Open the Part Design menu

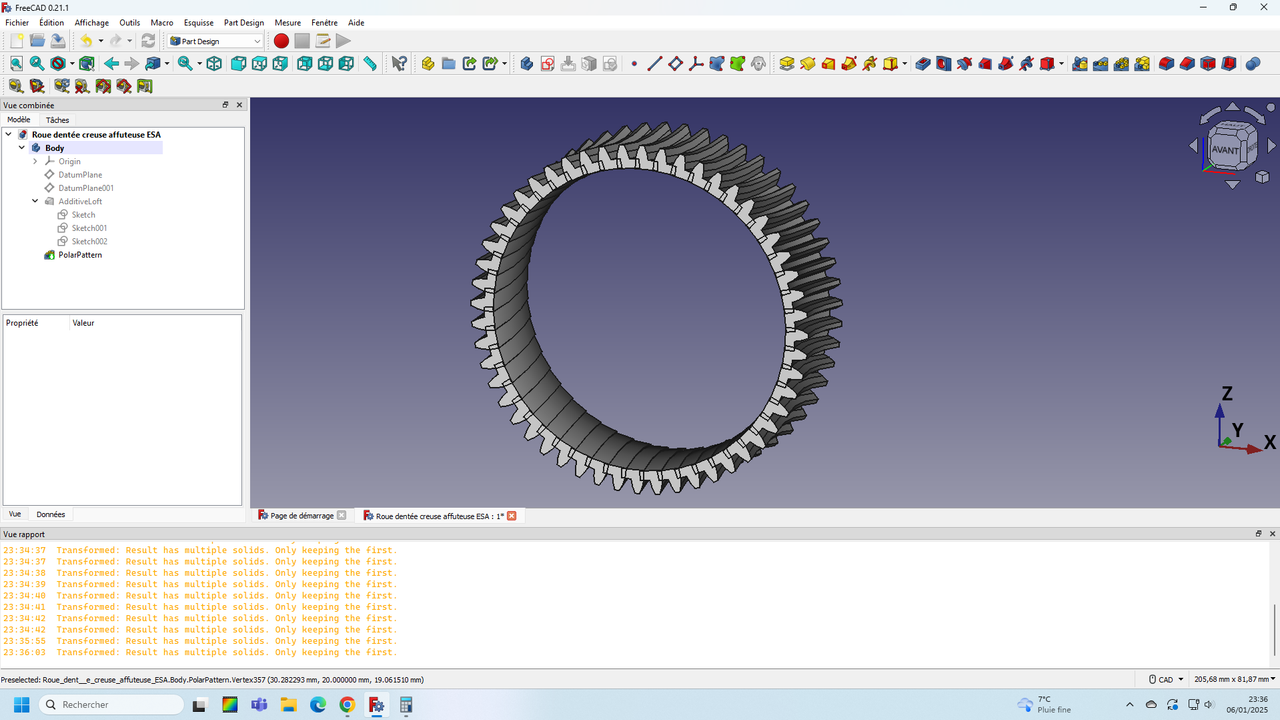(244, 22)
